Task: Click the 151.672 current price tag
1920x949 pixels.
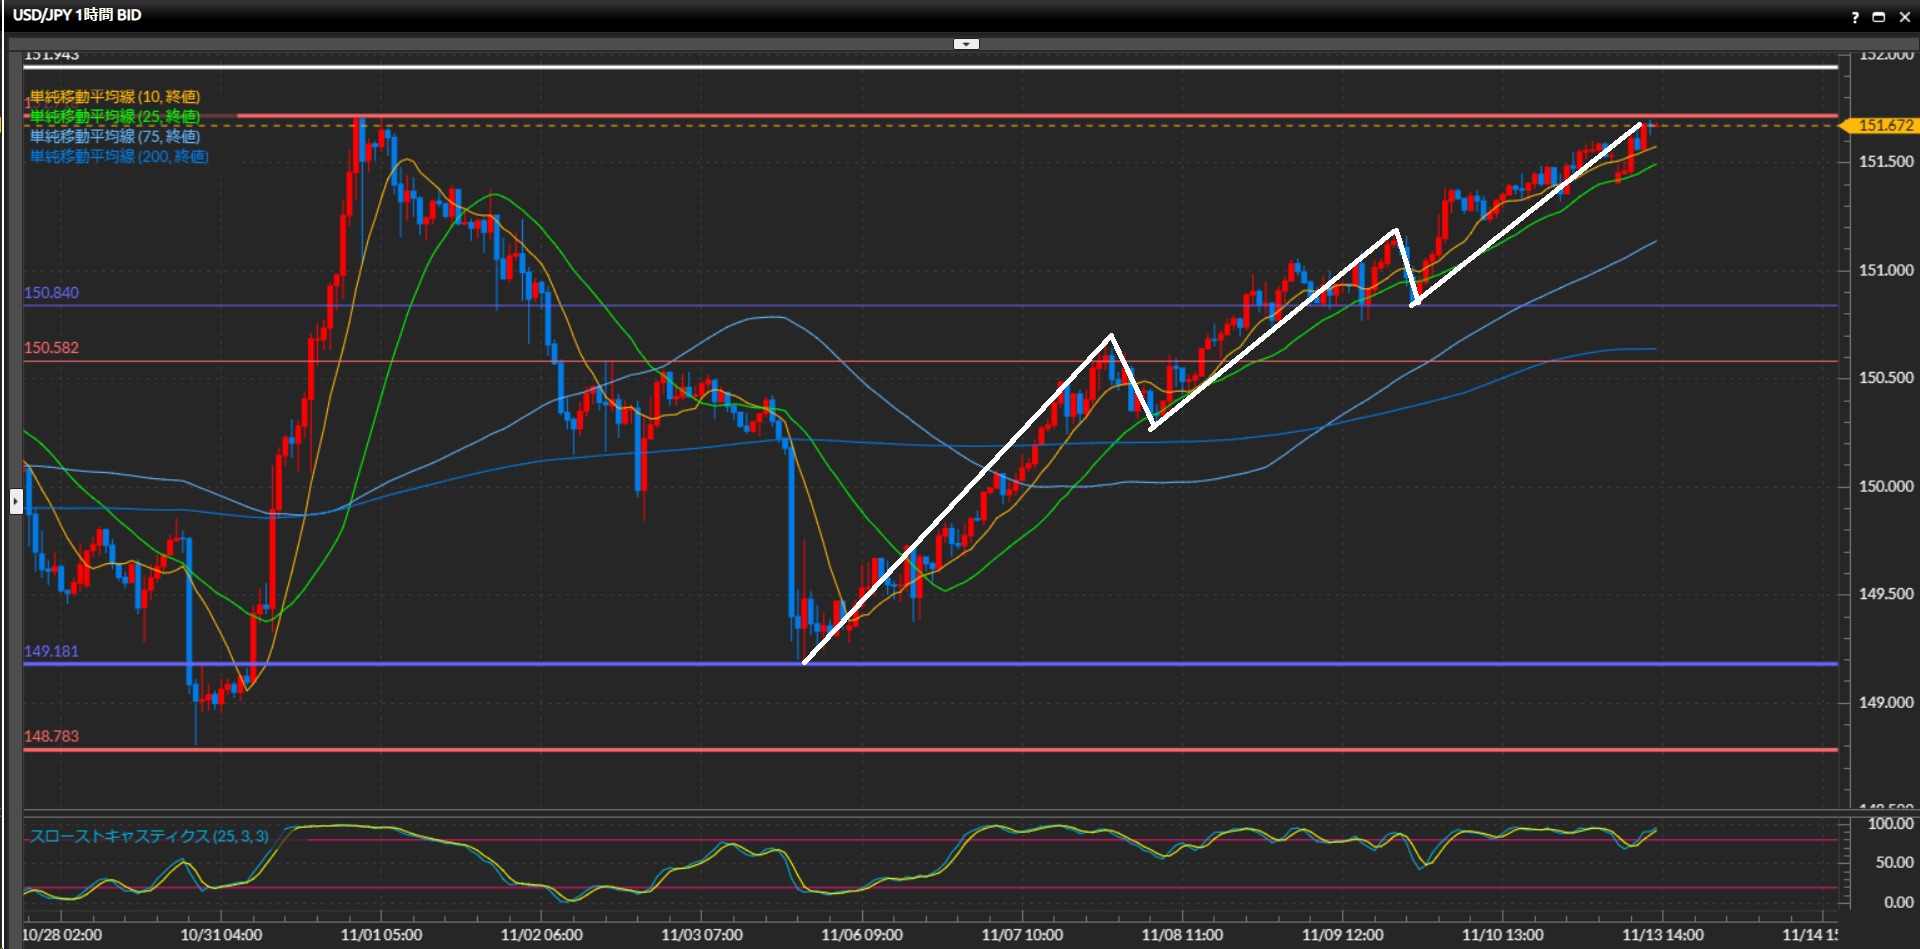Action: (x=1883, y=125)
